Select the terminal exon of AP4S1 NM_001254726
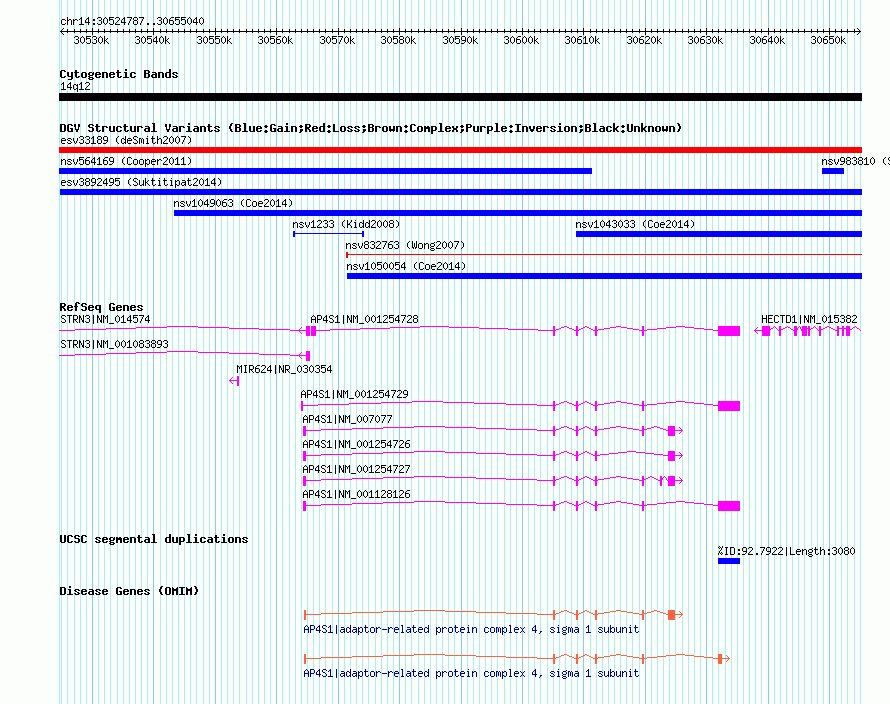 (671, 456)
